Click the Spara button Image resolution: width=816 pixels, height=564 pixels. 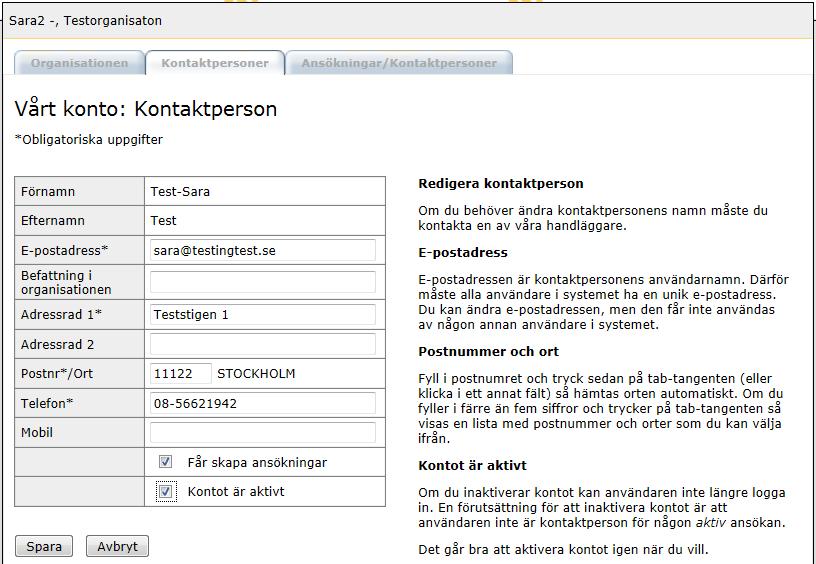click(44, 546)
